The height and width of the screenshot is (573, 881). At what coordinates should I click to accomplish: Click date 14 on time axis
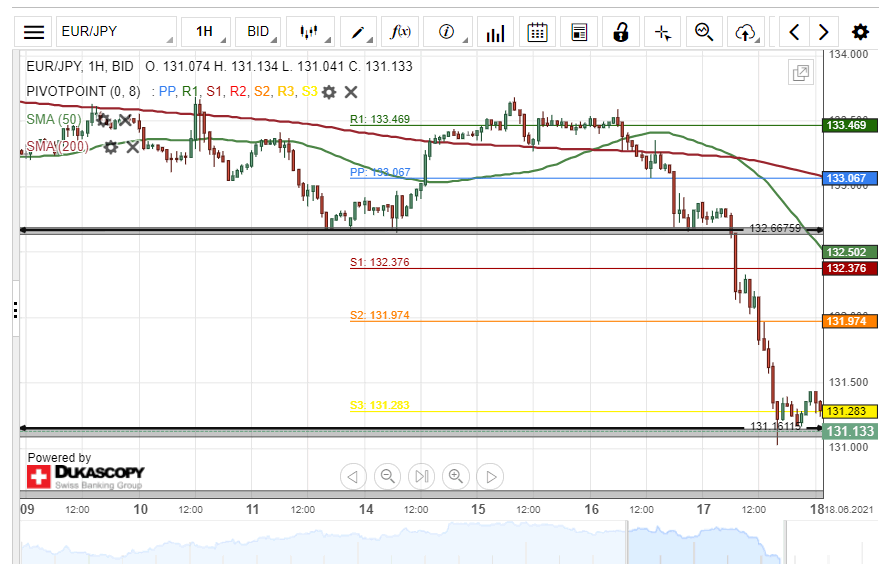pos(366,510)
